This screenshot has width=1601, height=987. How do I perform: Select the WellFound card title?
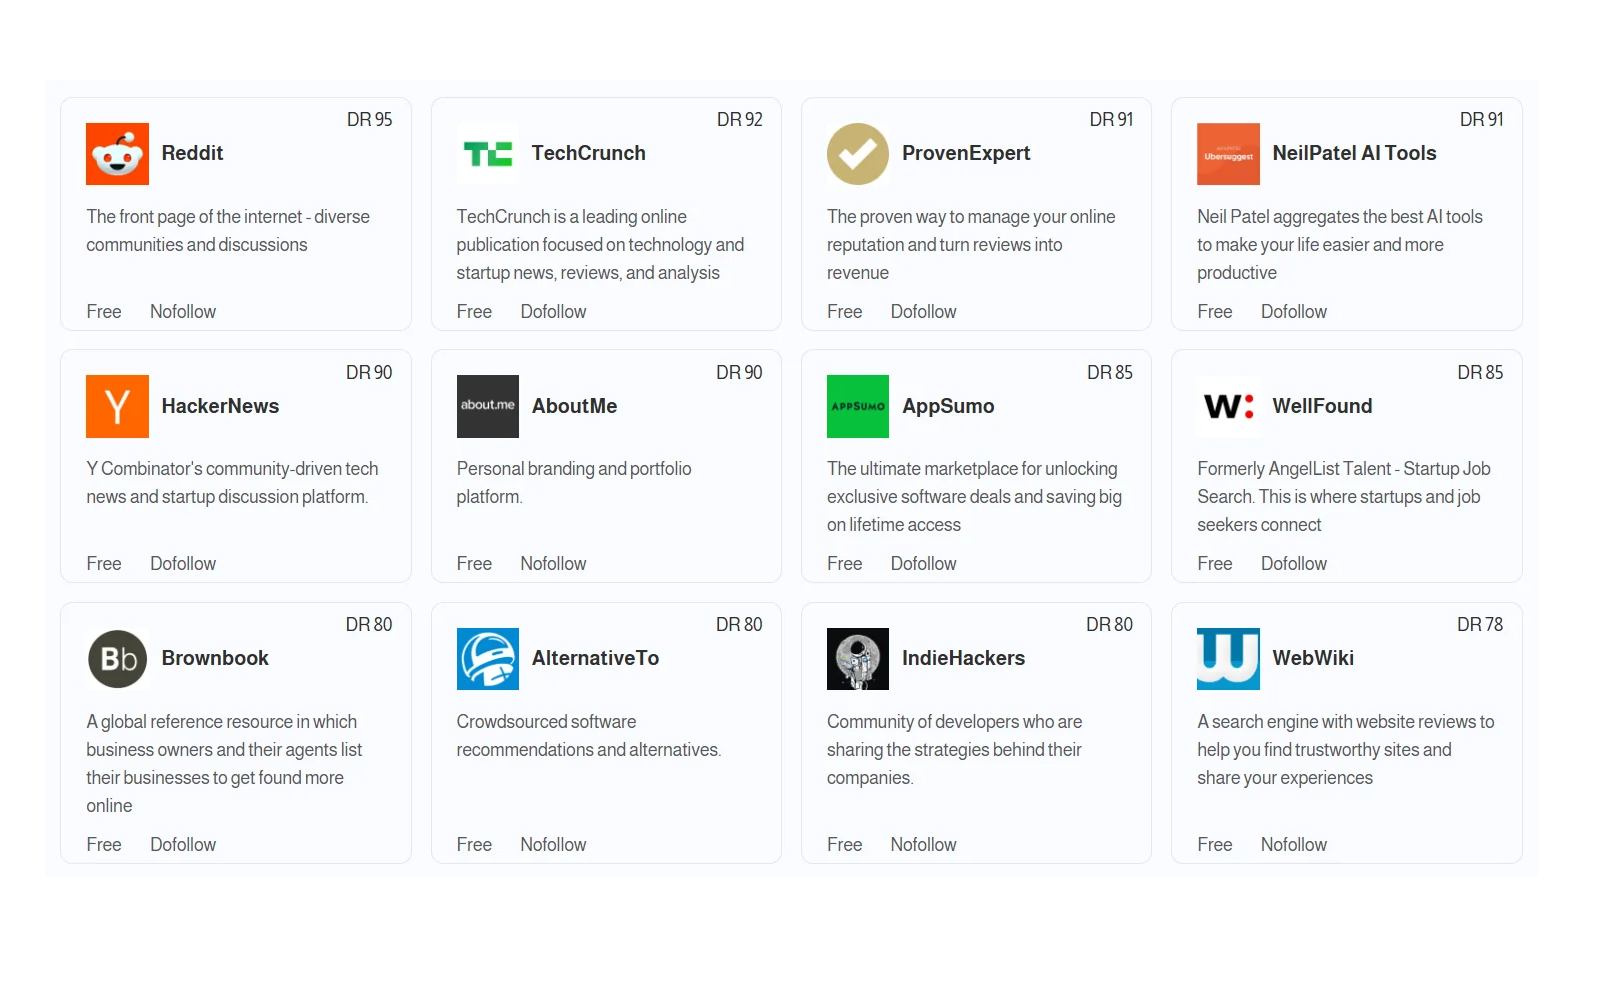point(1322,406)
